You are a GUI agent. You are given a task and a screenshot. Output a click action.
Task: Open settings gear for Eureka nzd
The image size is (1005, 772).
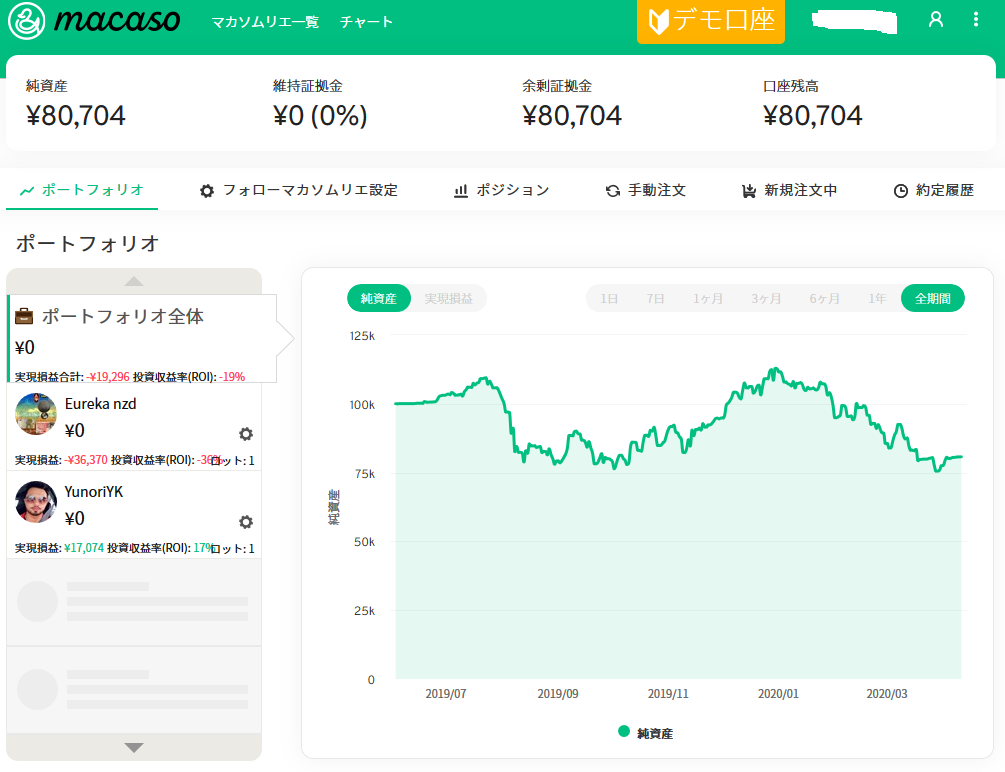point(246,434)
